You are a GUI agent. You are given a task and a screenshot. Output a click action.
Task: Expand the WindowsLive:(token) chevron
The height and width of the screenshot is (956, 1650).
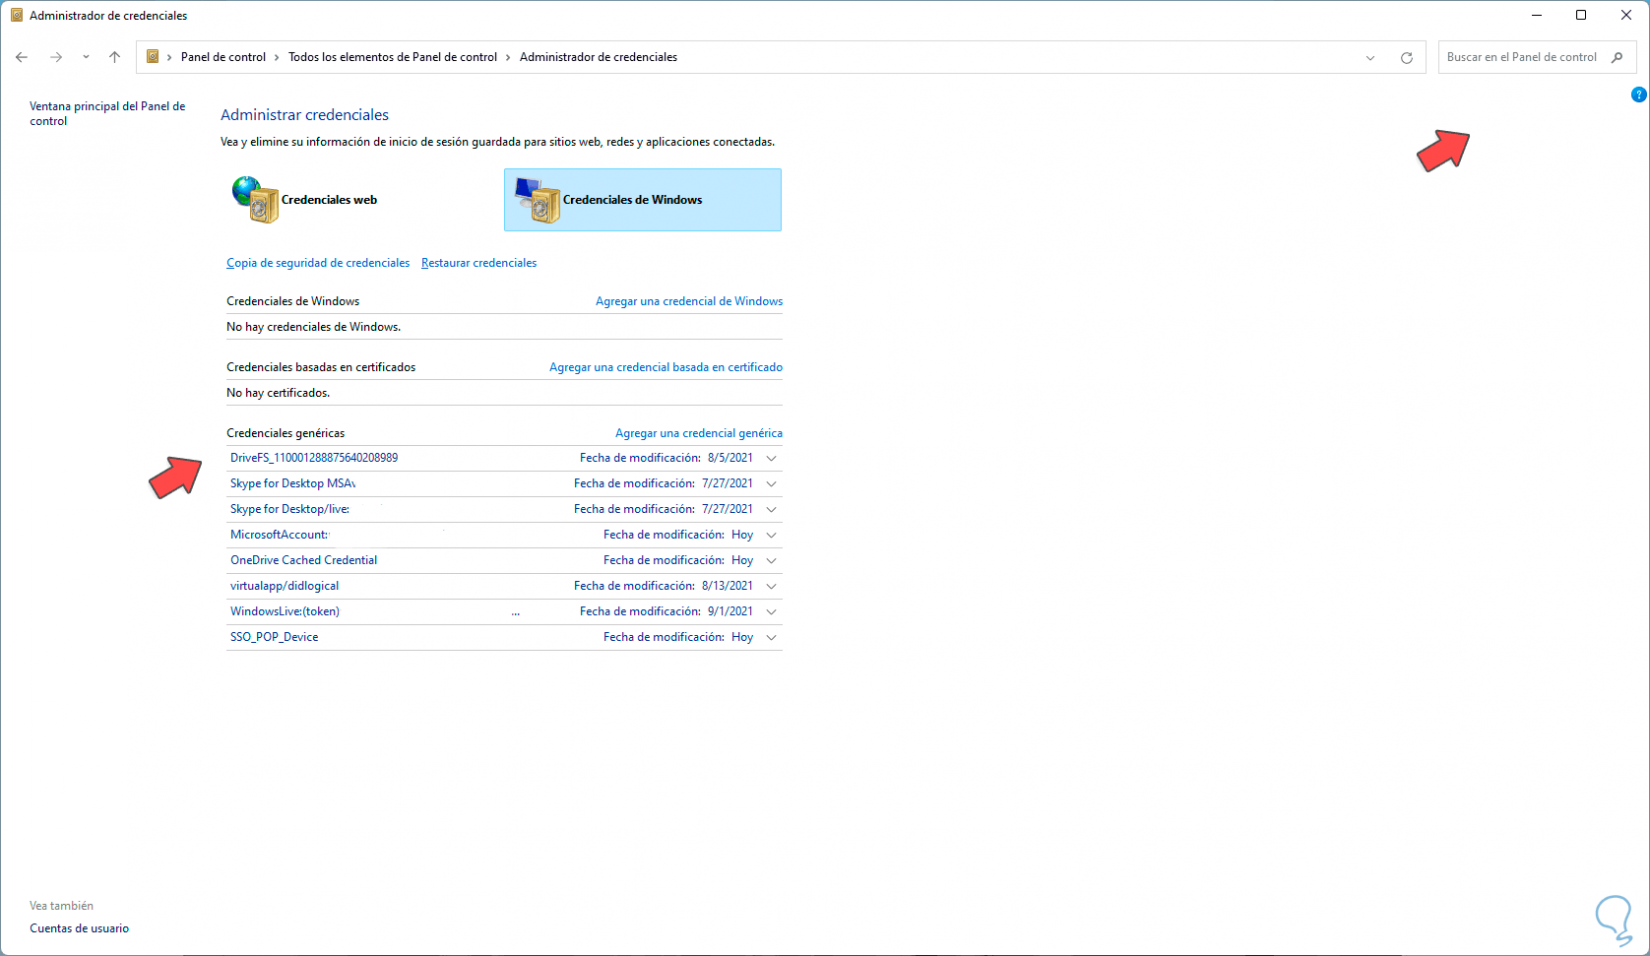(x=771, y=612)
